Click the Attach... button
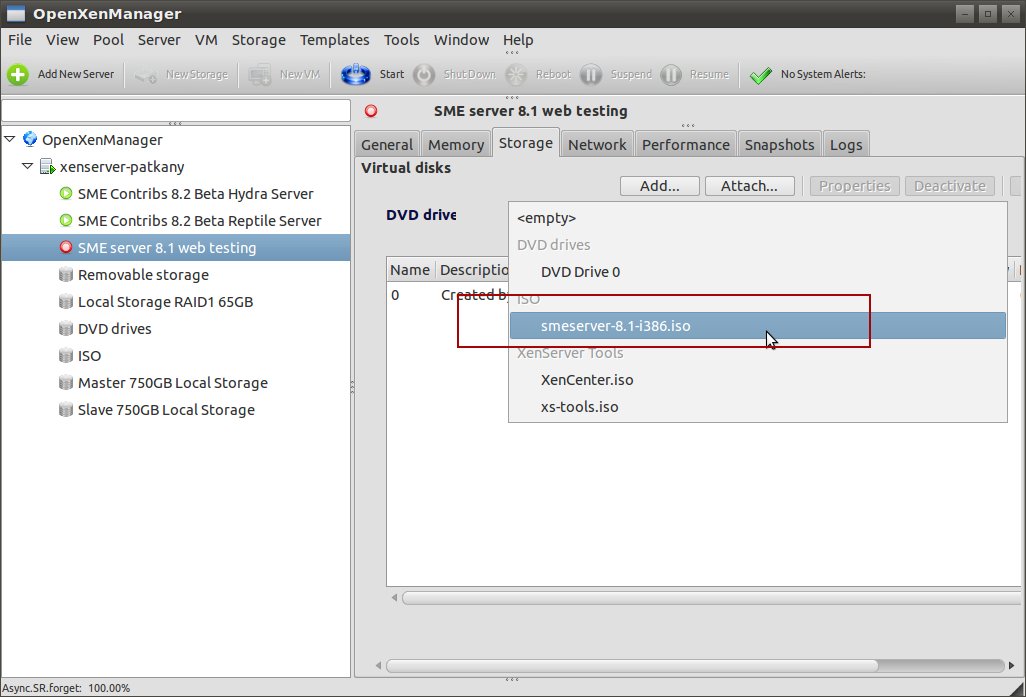Image resolution: width=1026 pixels, height=697 pixels. pyautogui.click(x=749, y=186)
